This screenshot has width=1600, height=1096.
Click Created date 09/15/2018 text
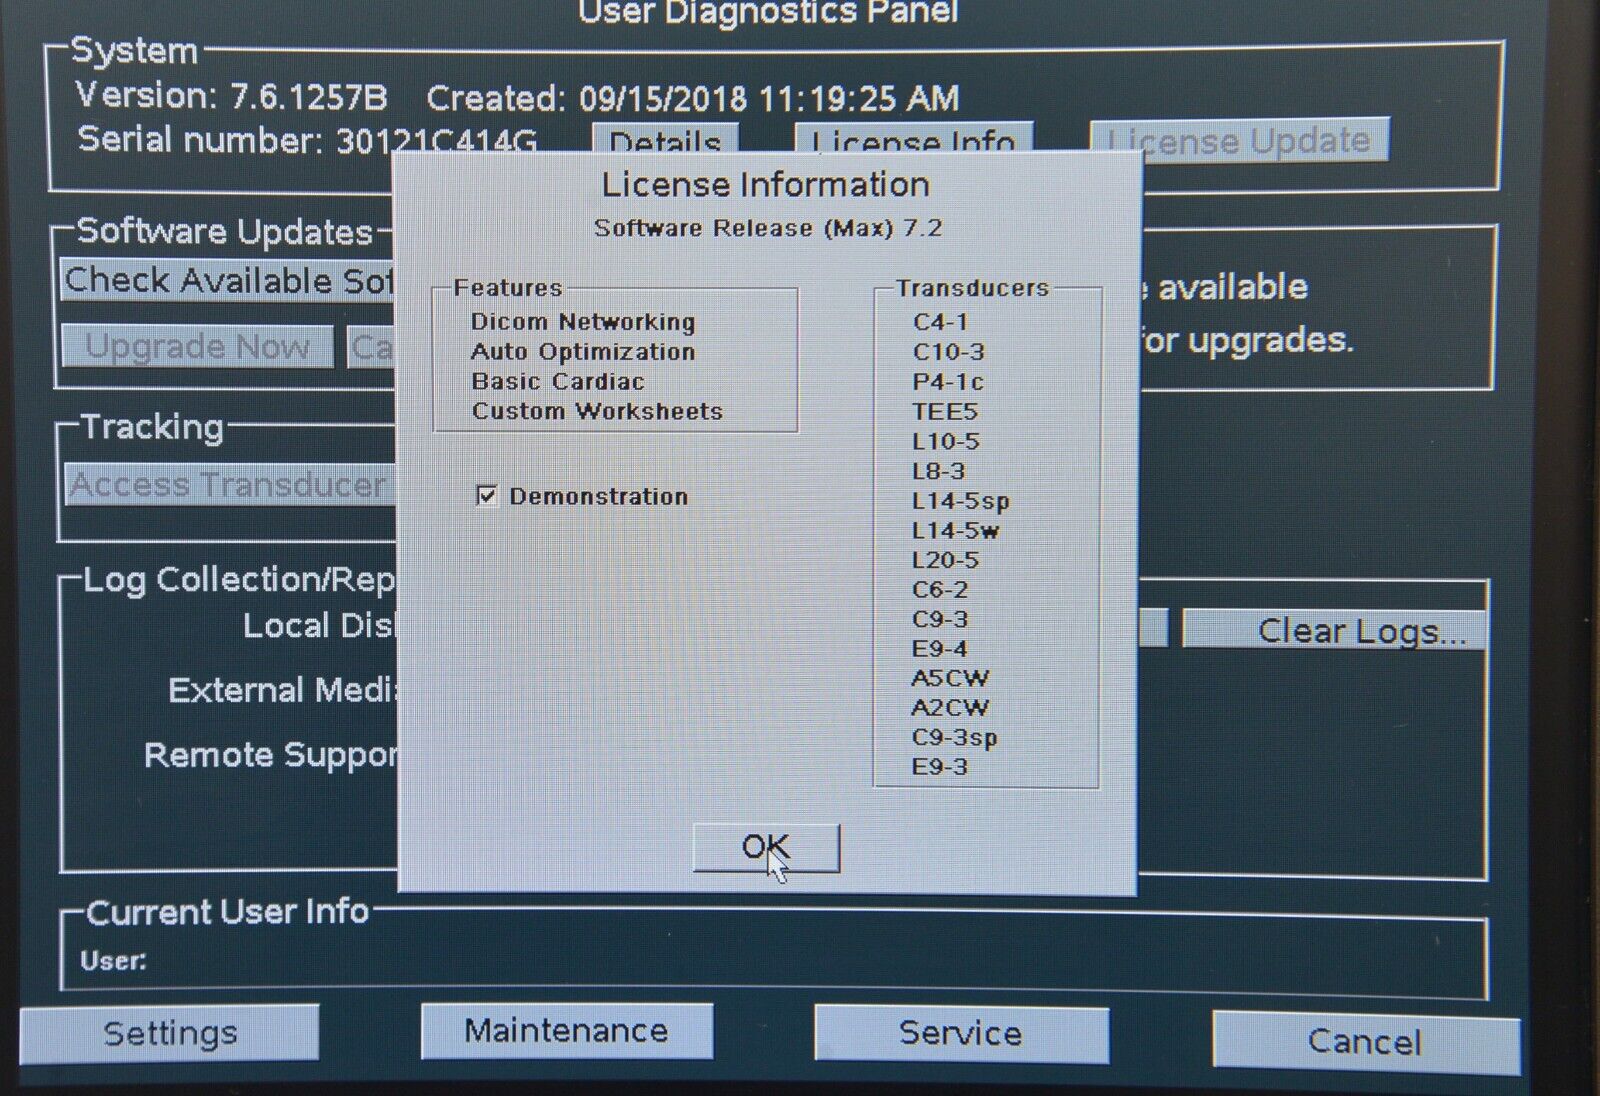click(x=693, y=98)
